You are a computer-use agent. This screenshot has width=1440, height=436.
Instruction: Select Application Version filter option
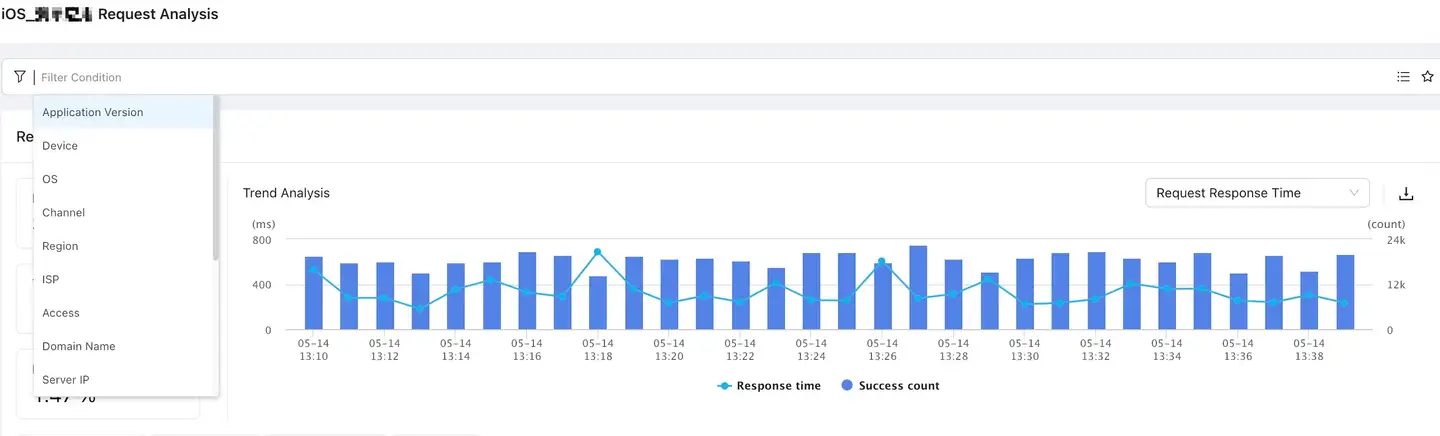coord(93,113)
